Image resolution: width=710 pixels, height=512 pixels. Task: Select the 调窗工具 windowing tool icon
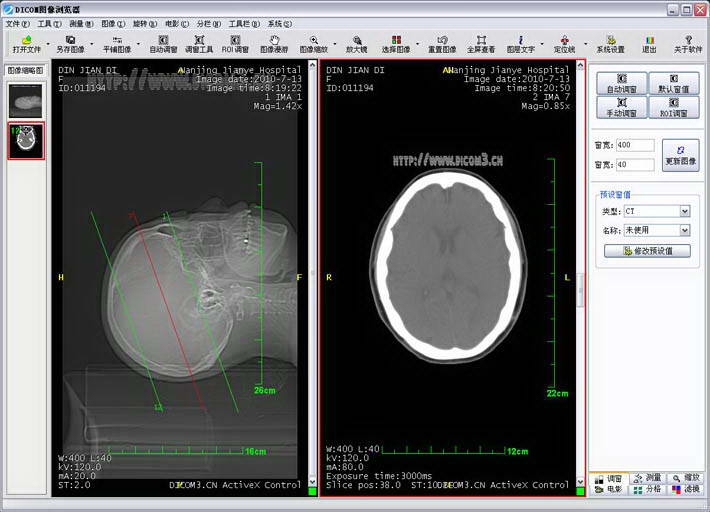coord(199,44)
